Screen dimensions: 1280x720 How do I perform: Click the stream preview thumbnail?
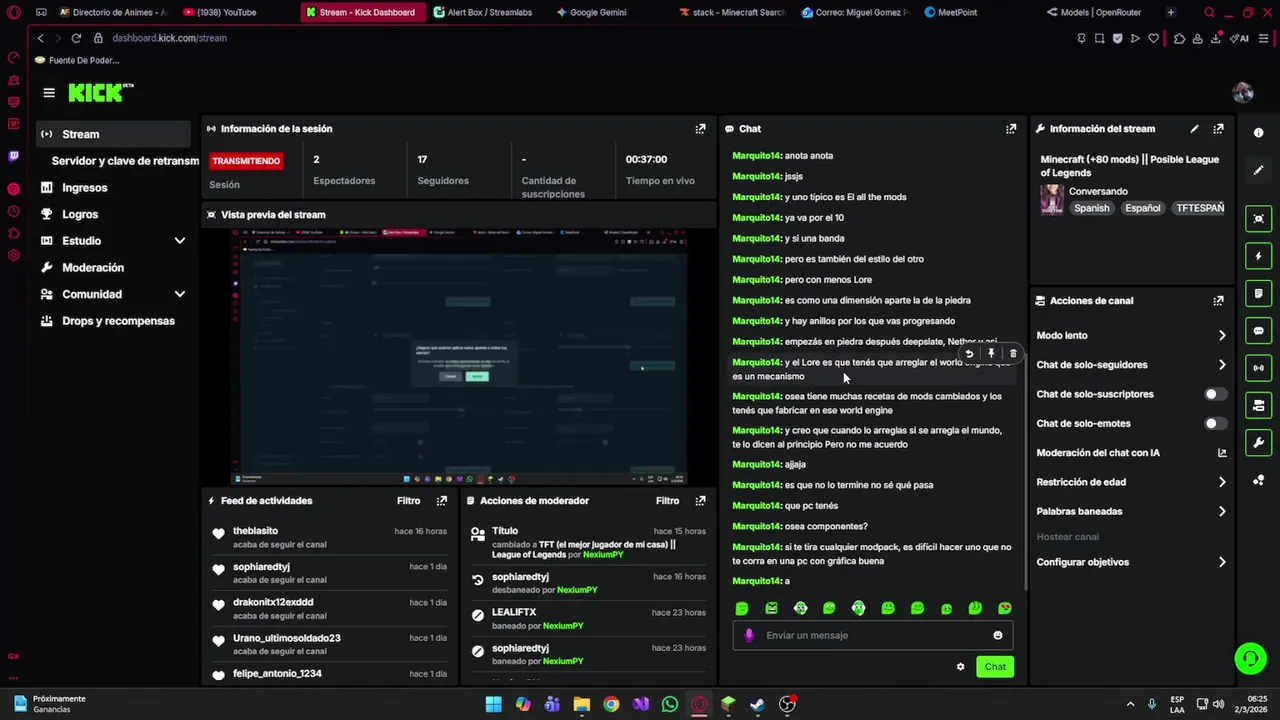(x=460, y=357)
